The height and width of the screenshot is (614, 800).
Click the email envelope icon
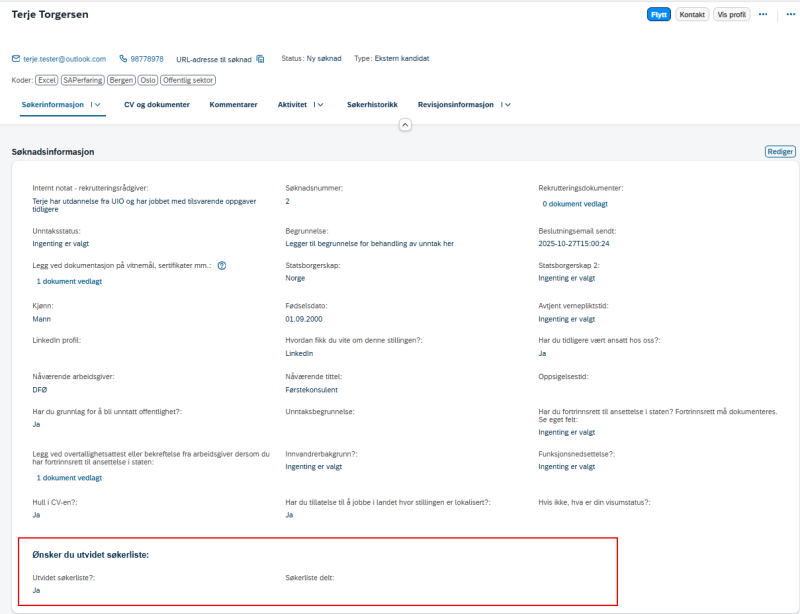coord(16,59)
